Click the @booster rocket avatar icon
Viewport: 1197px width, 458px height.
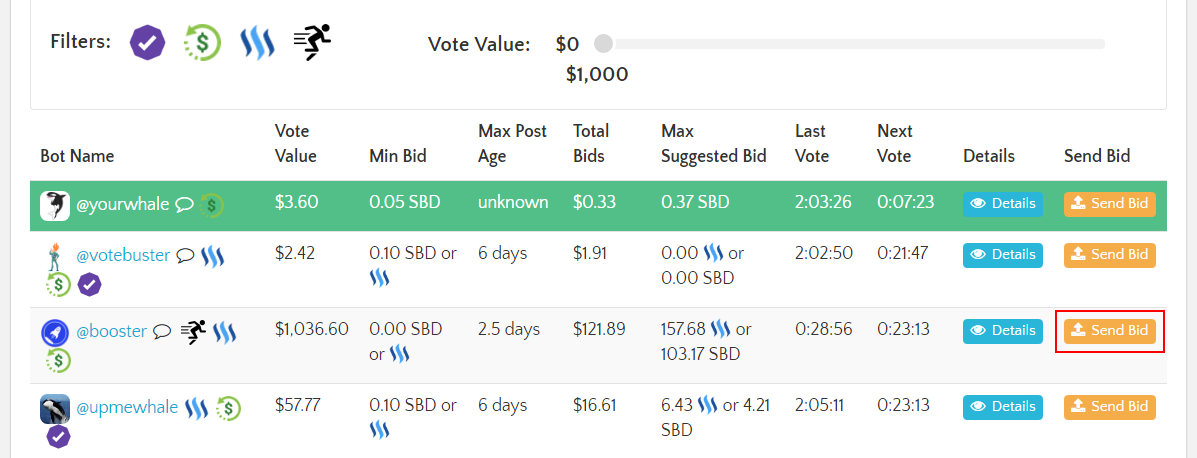[55, 333]
